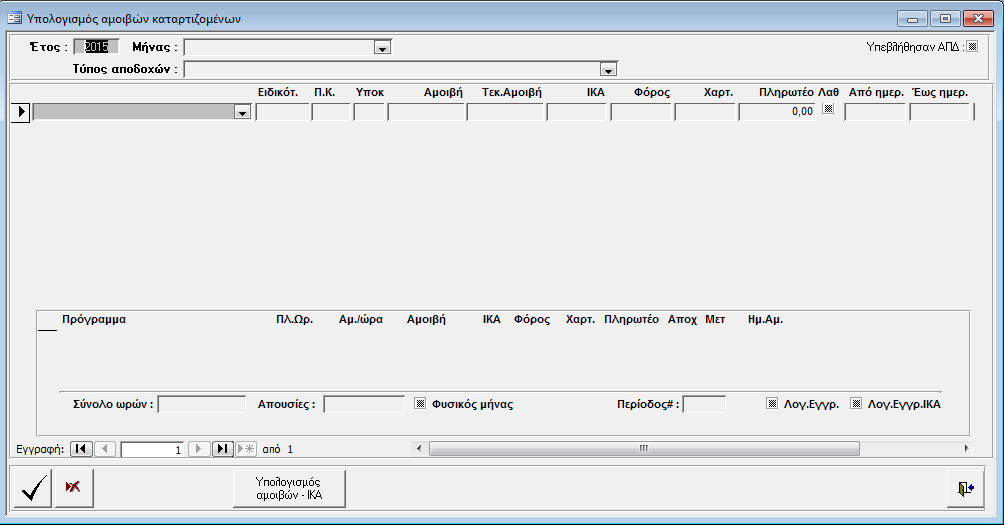This screenshot has width=1004, height=525.
Task: Click the record selector arrow on row
Action: coord(21,112)
